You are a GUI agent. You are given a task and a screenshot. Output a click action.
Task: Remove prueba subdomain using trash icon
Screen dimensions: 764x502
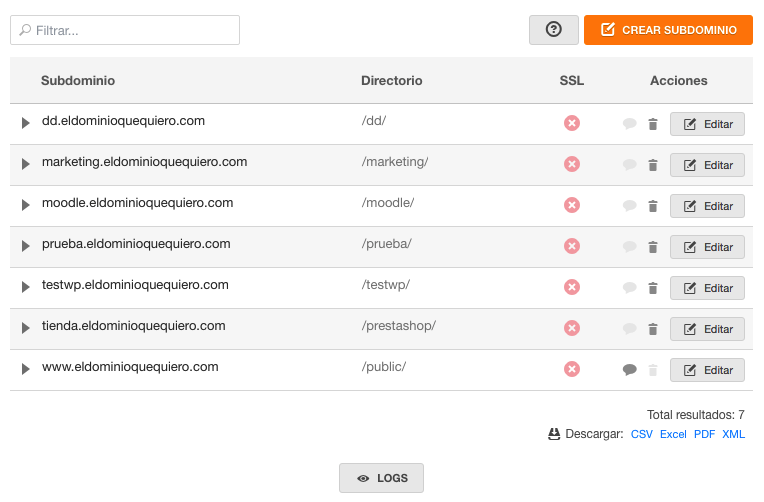point(653,247)
